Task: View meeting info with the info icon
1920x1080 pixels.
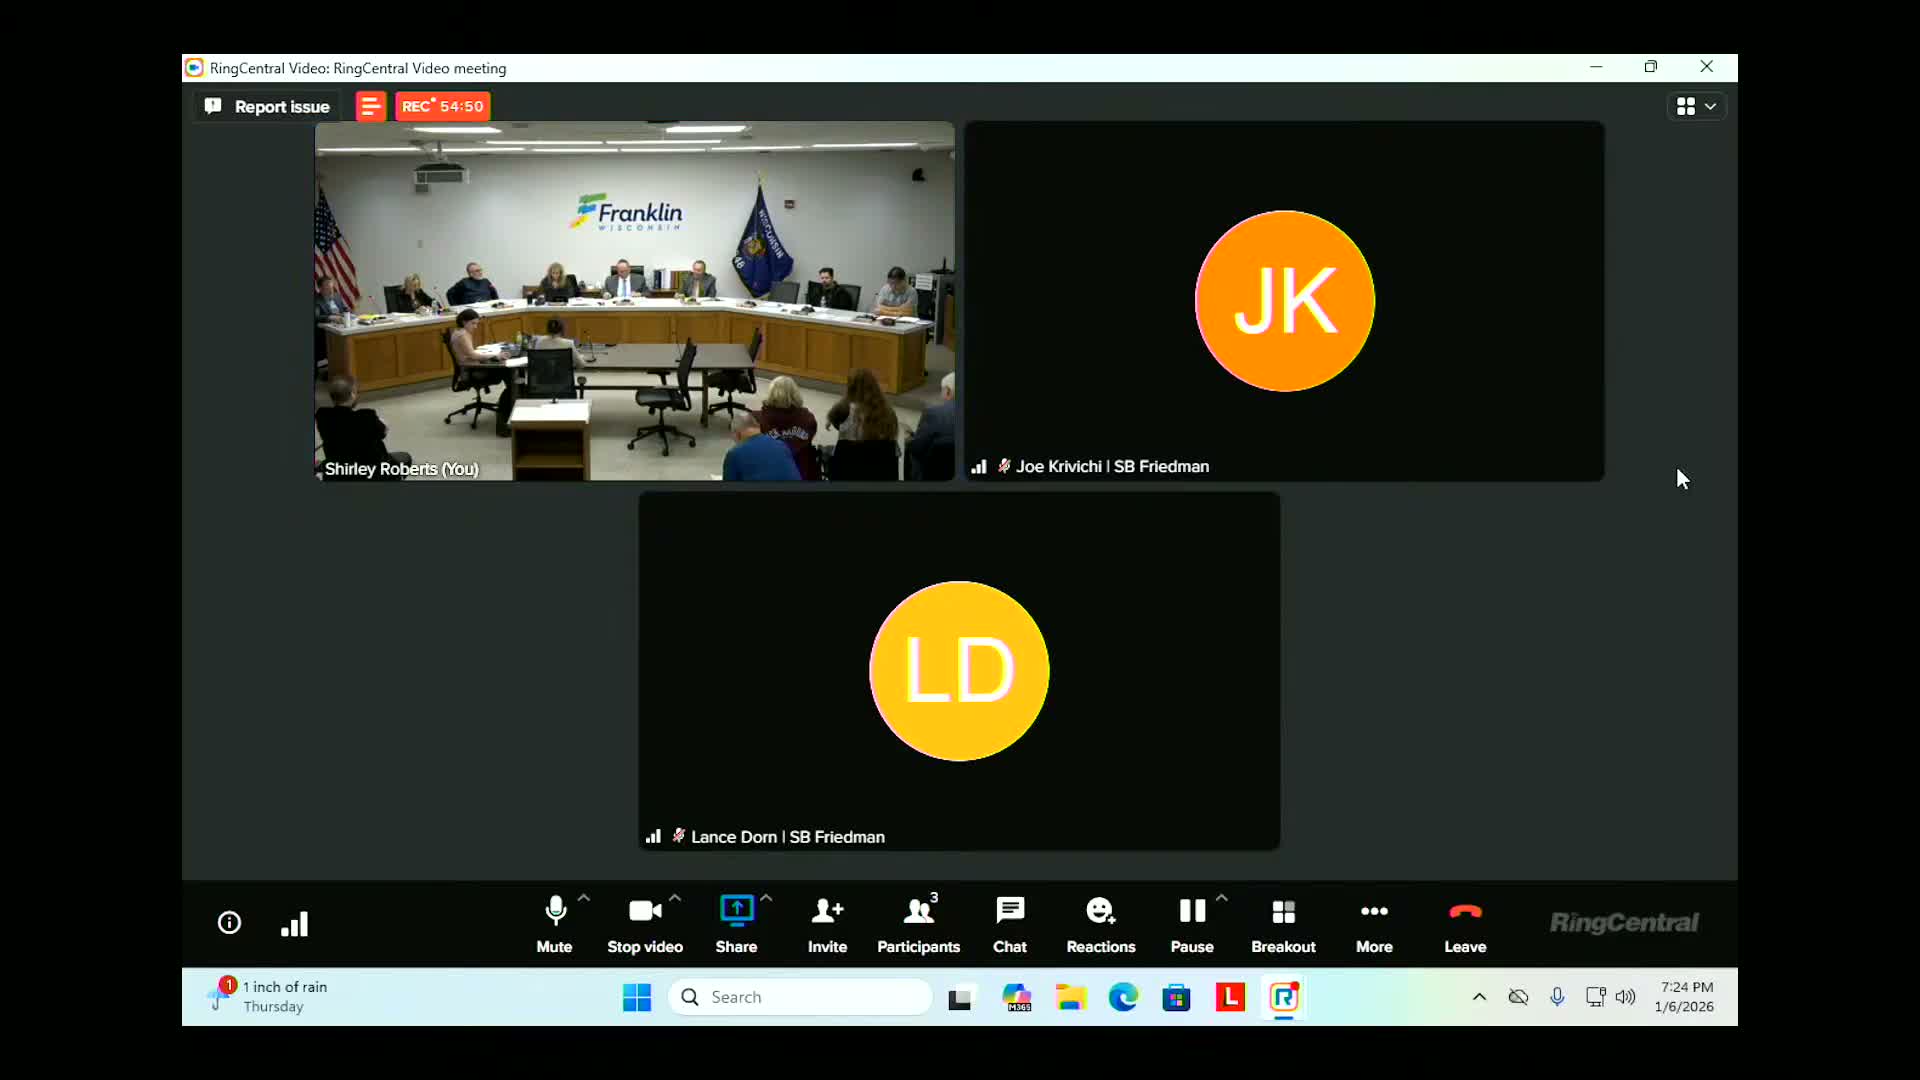Action: (229, 922)
